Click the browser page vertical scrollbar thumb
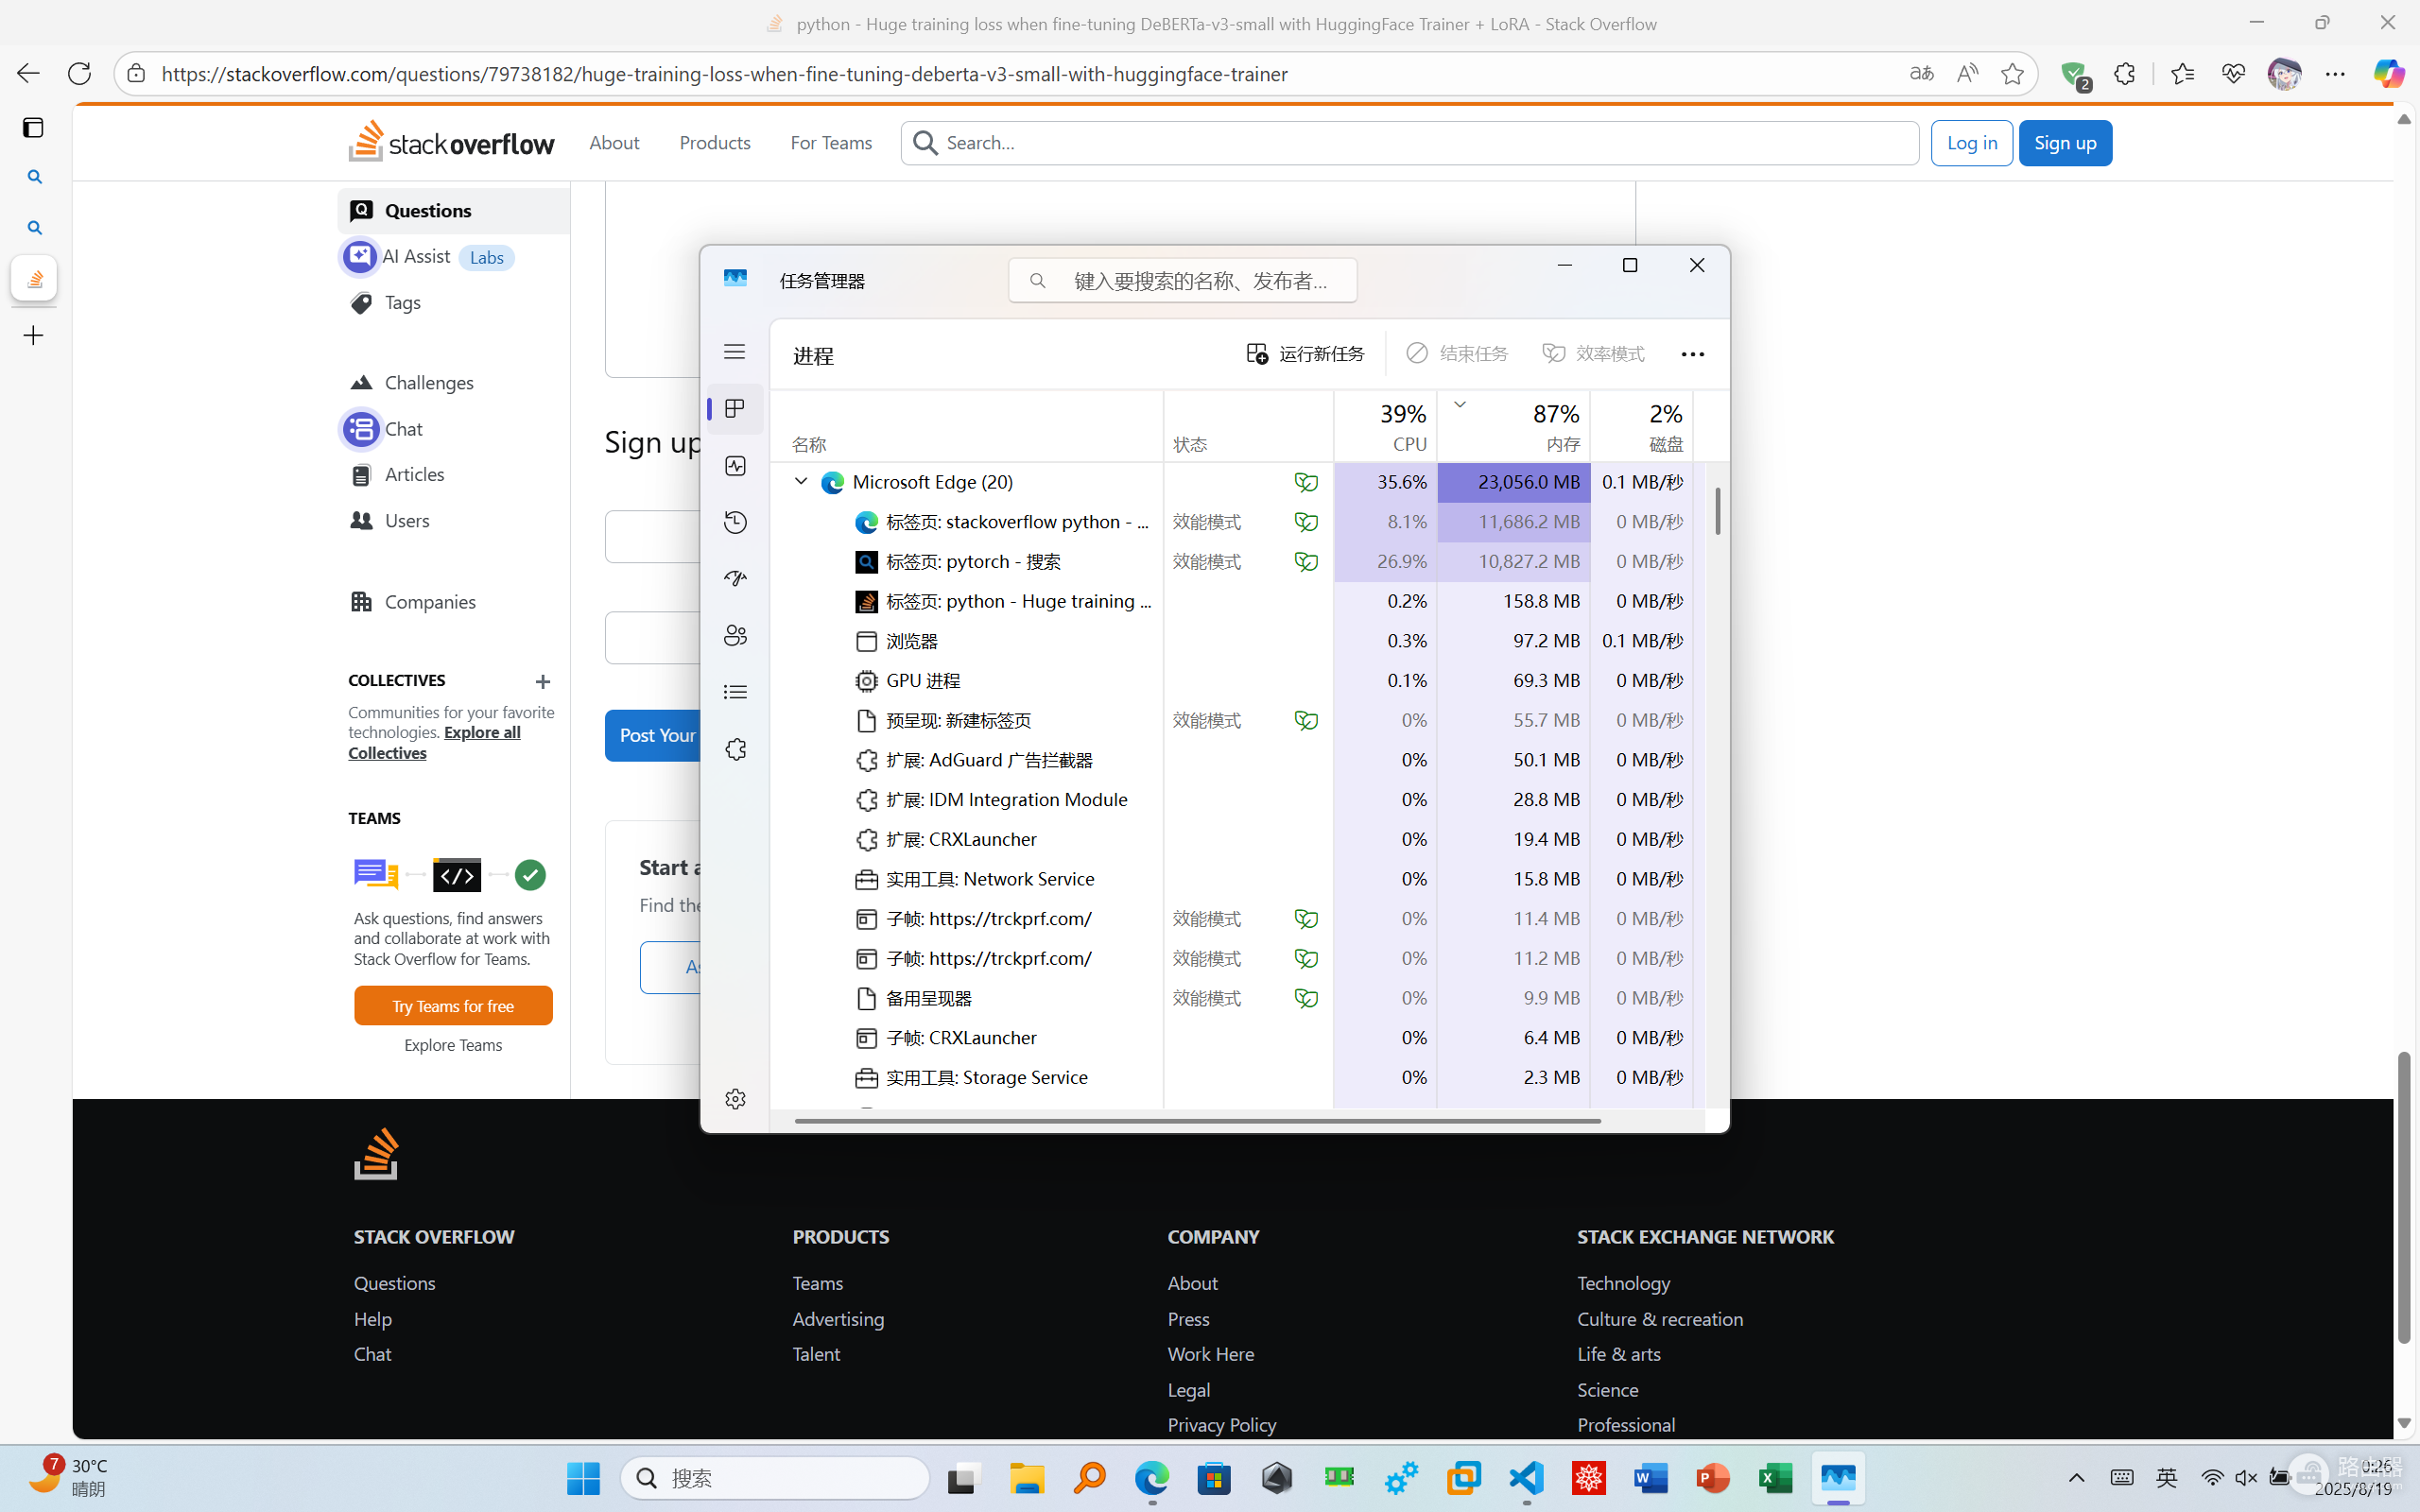Screen dimensions: 2420x1512 (2404, 1198)
